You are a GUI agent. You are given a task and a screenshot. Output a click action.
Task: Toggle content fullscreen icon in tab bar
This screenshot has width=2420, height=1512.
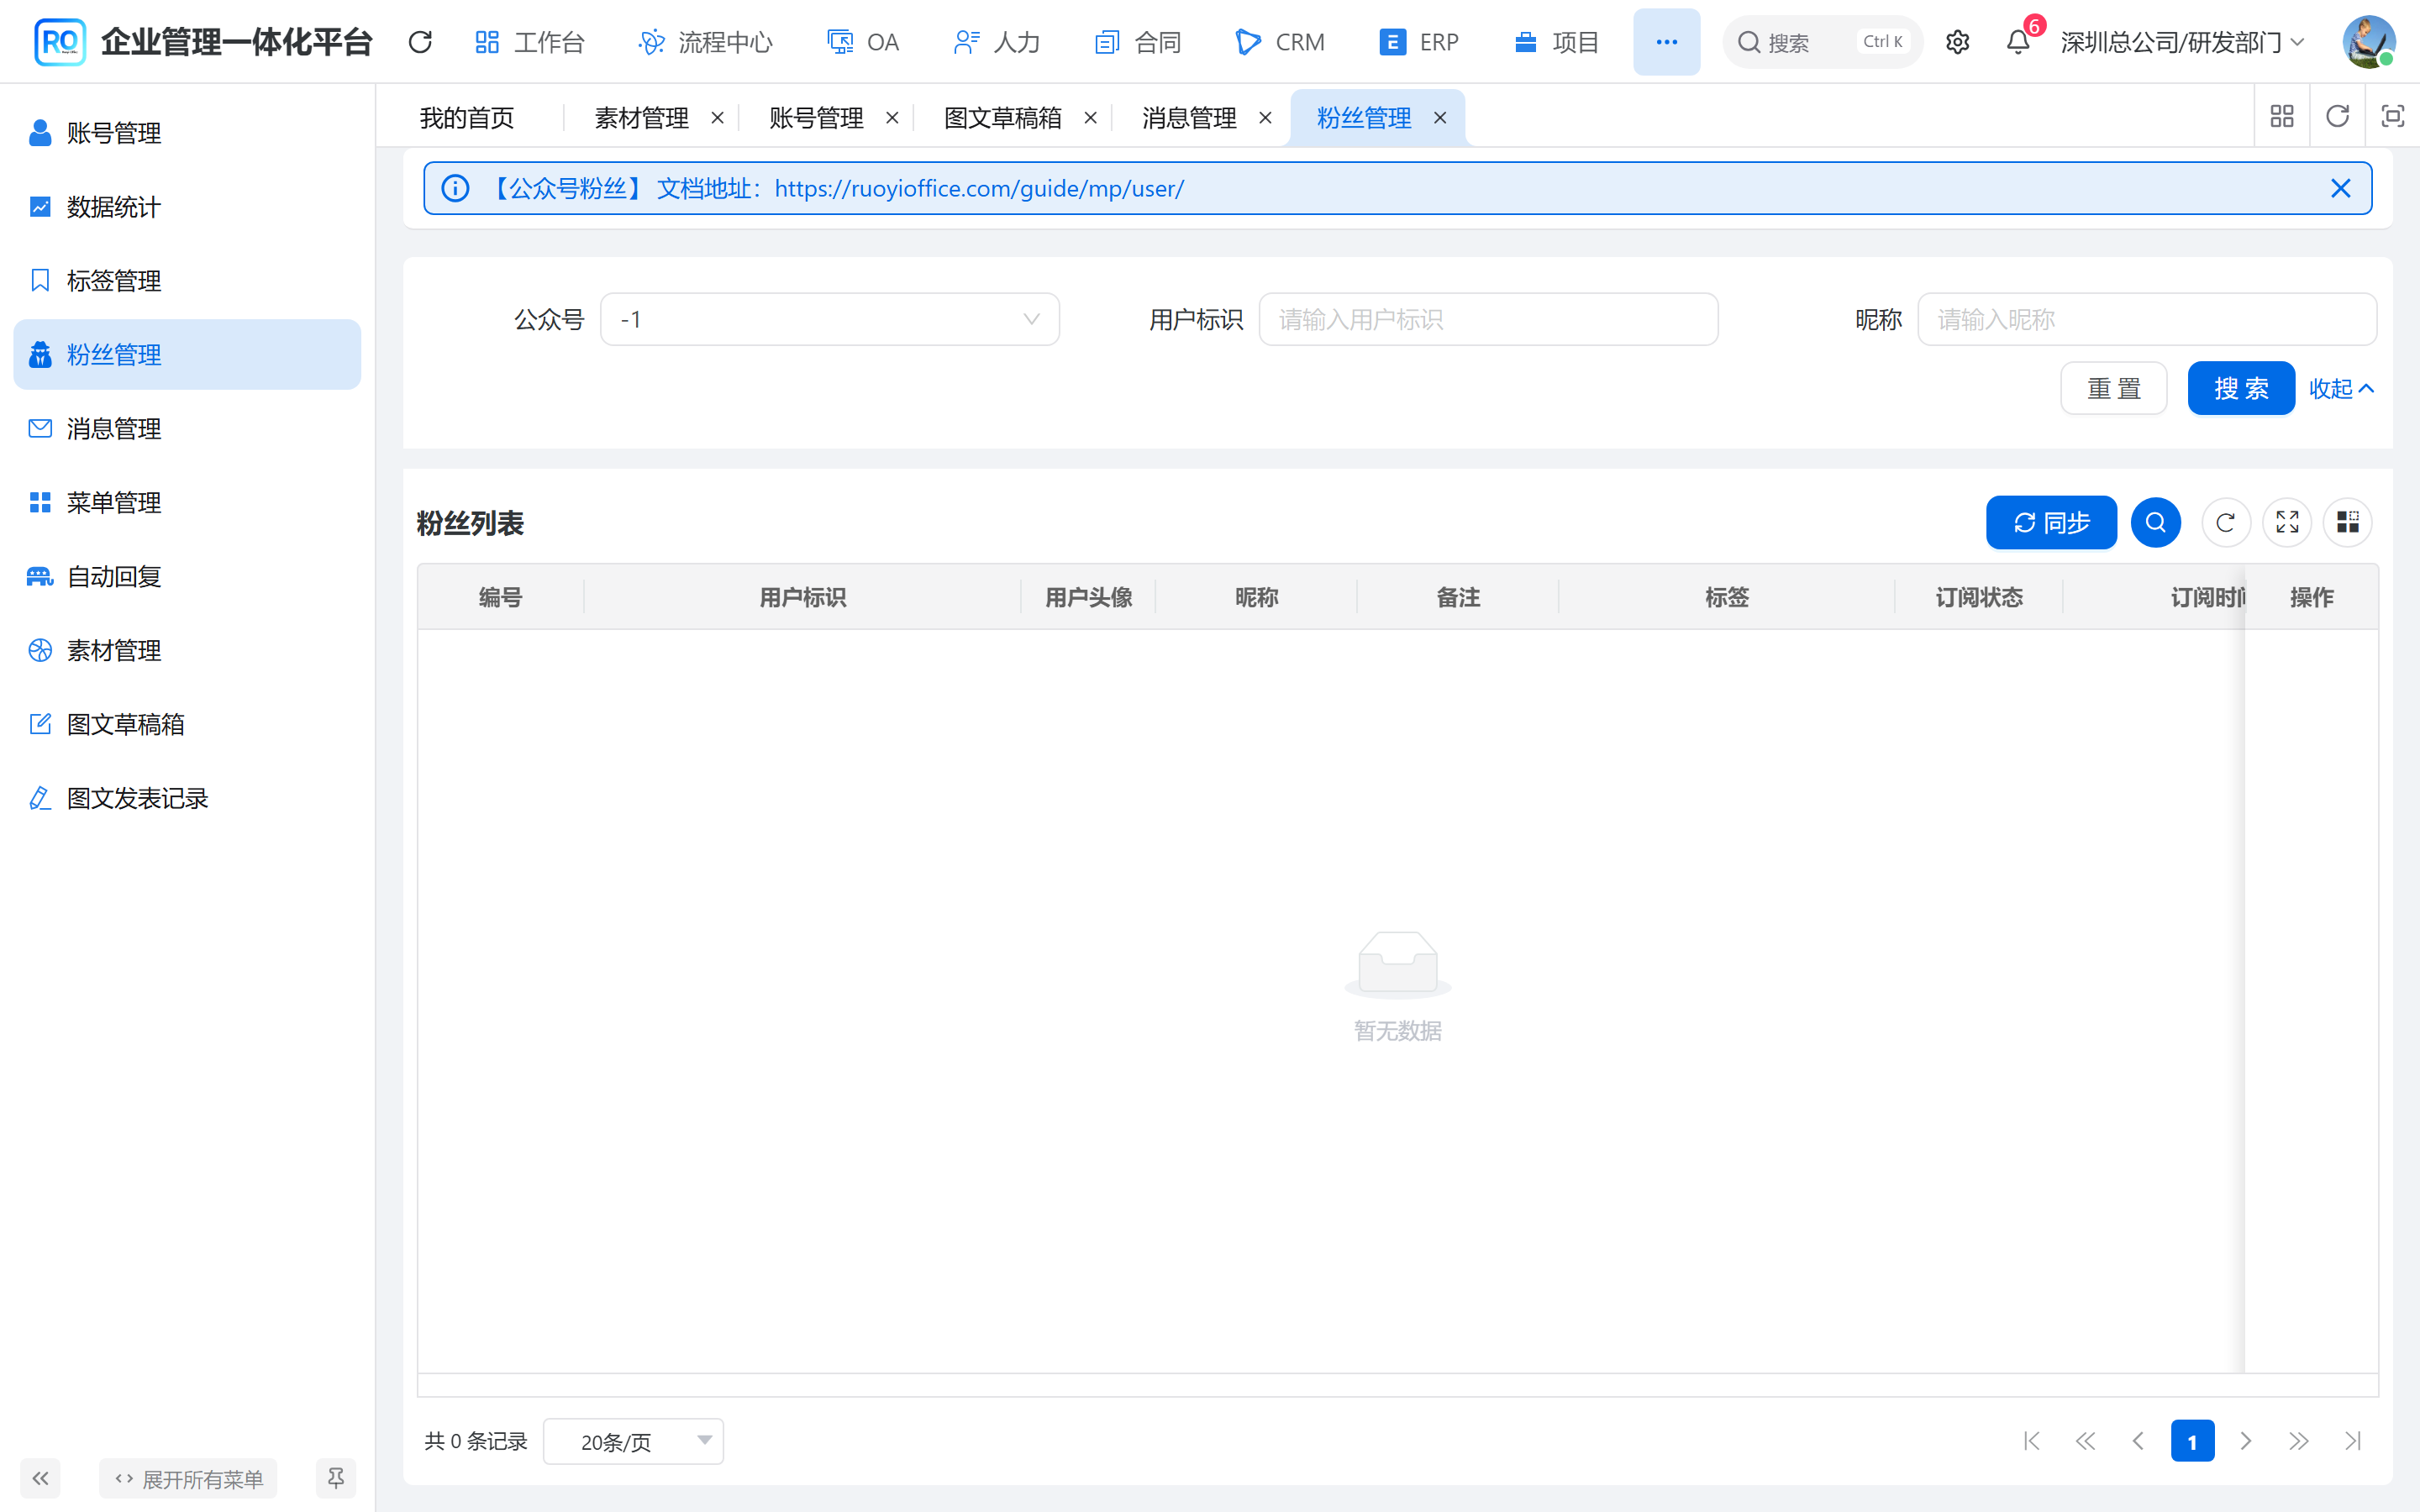pyautogui.click(x=2392, y=117)
